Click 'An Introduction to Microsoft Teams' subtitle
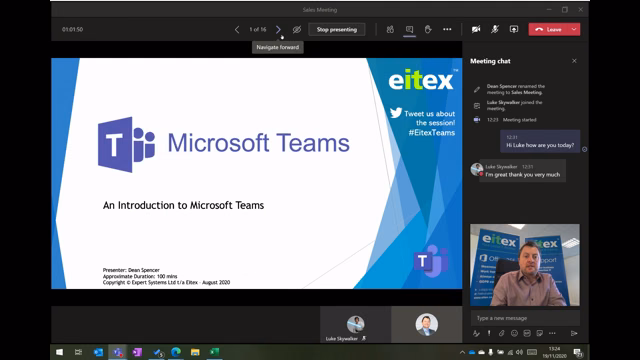The width and height of the screenshot is (640, 360). coord(183,205)
